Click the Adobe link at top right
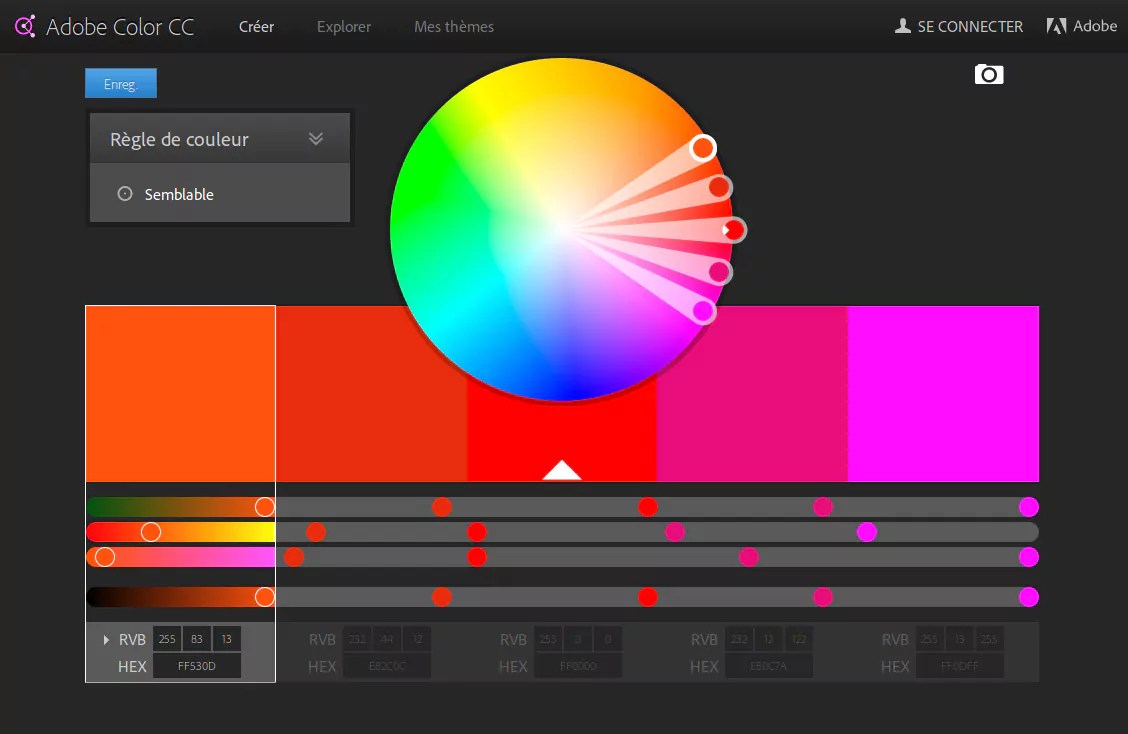Screen dimensions: 1128x734 pyautogui.click(x=1095, y=26)
